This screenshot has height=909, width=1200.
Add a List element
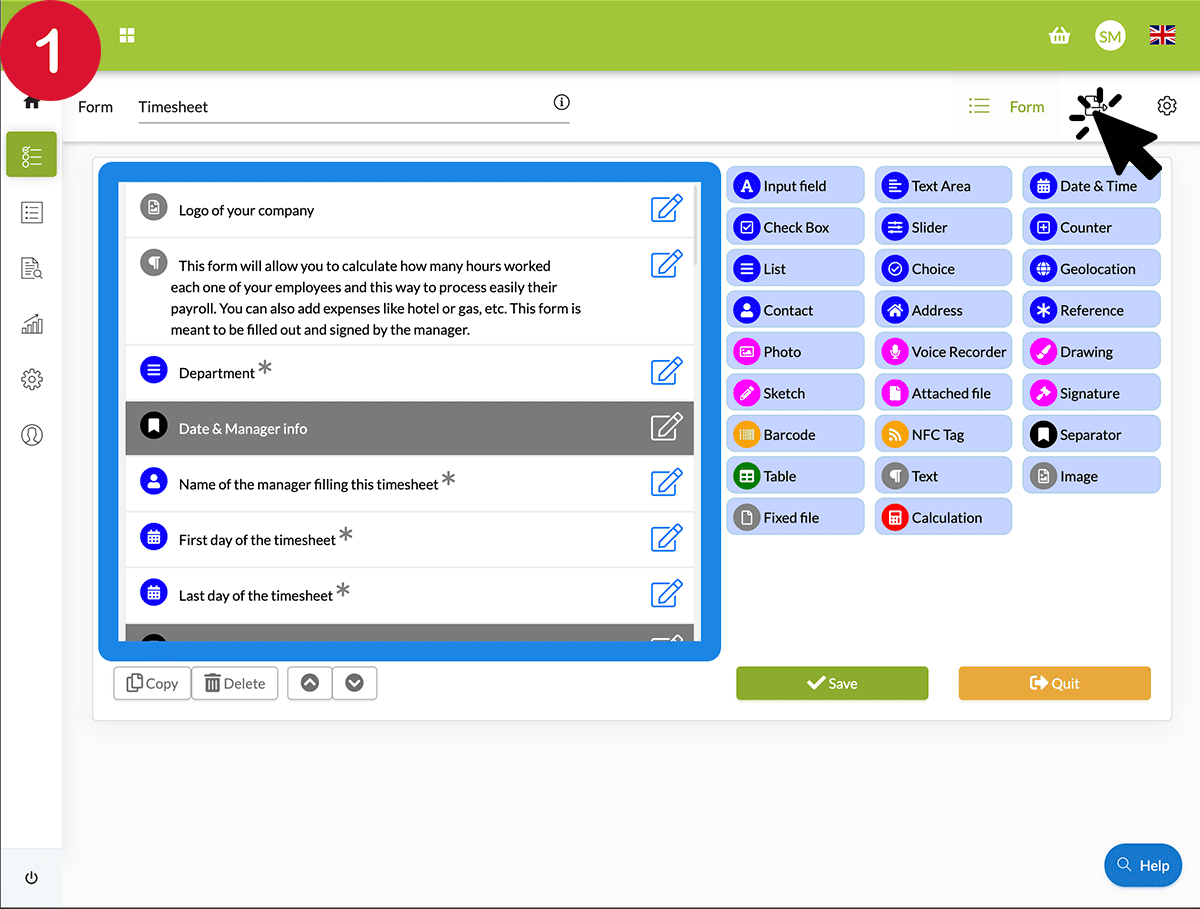pyautogui.click(x=795, y=269)
